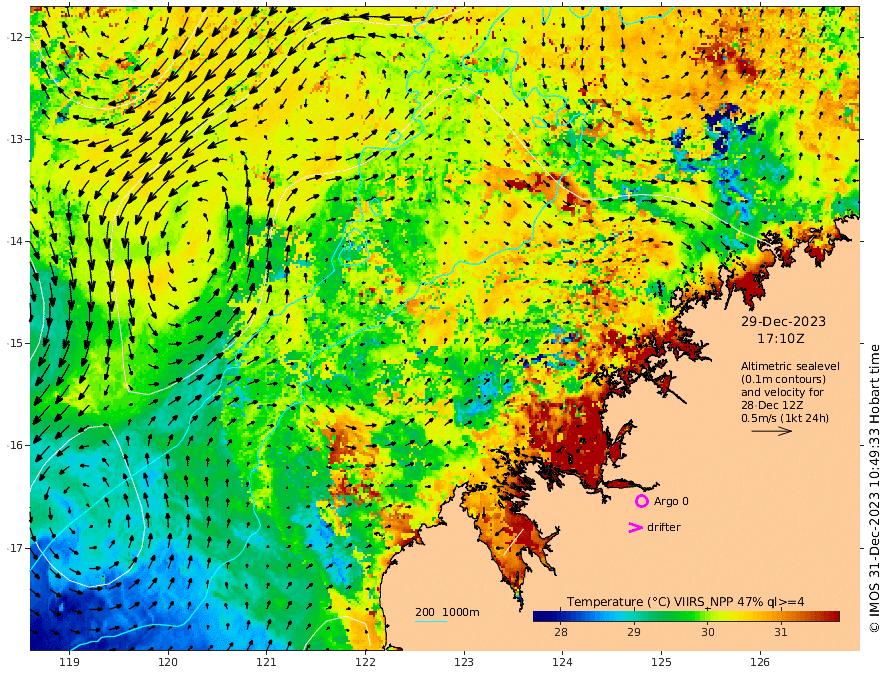Click the 'Temperature (°C) VIIRS_NPP' colorbar title
This screenshot has width=880, height=680.
(685, 602)
